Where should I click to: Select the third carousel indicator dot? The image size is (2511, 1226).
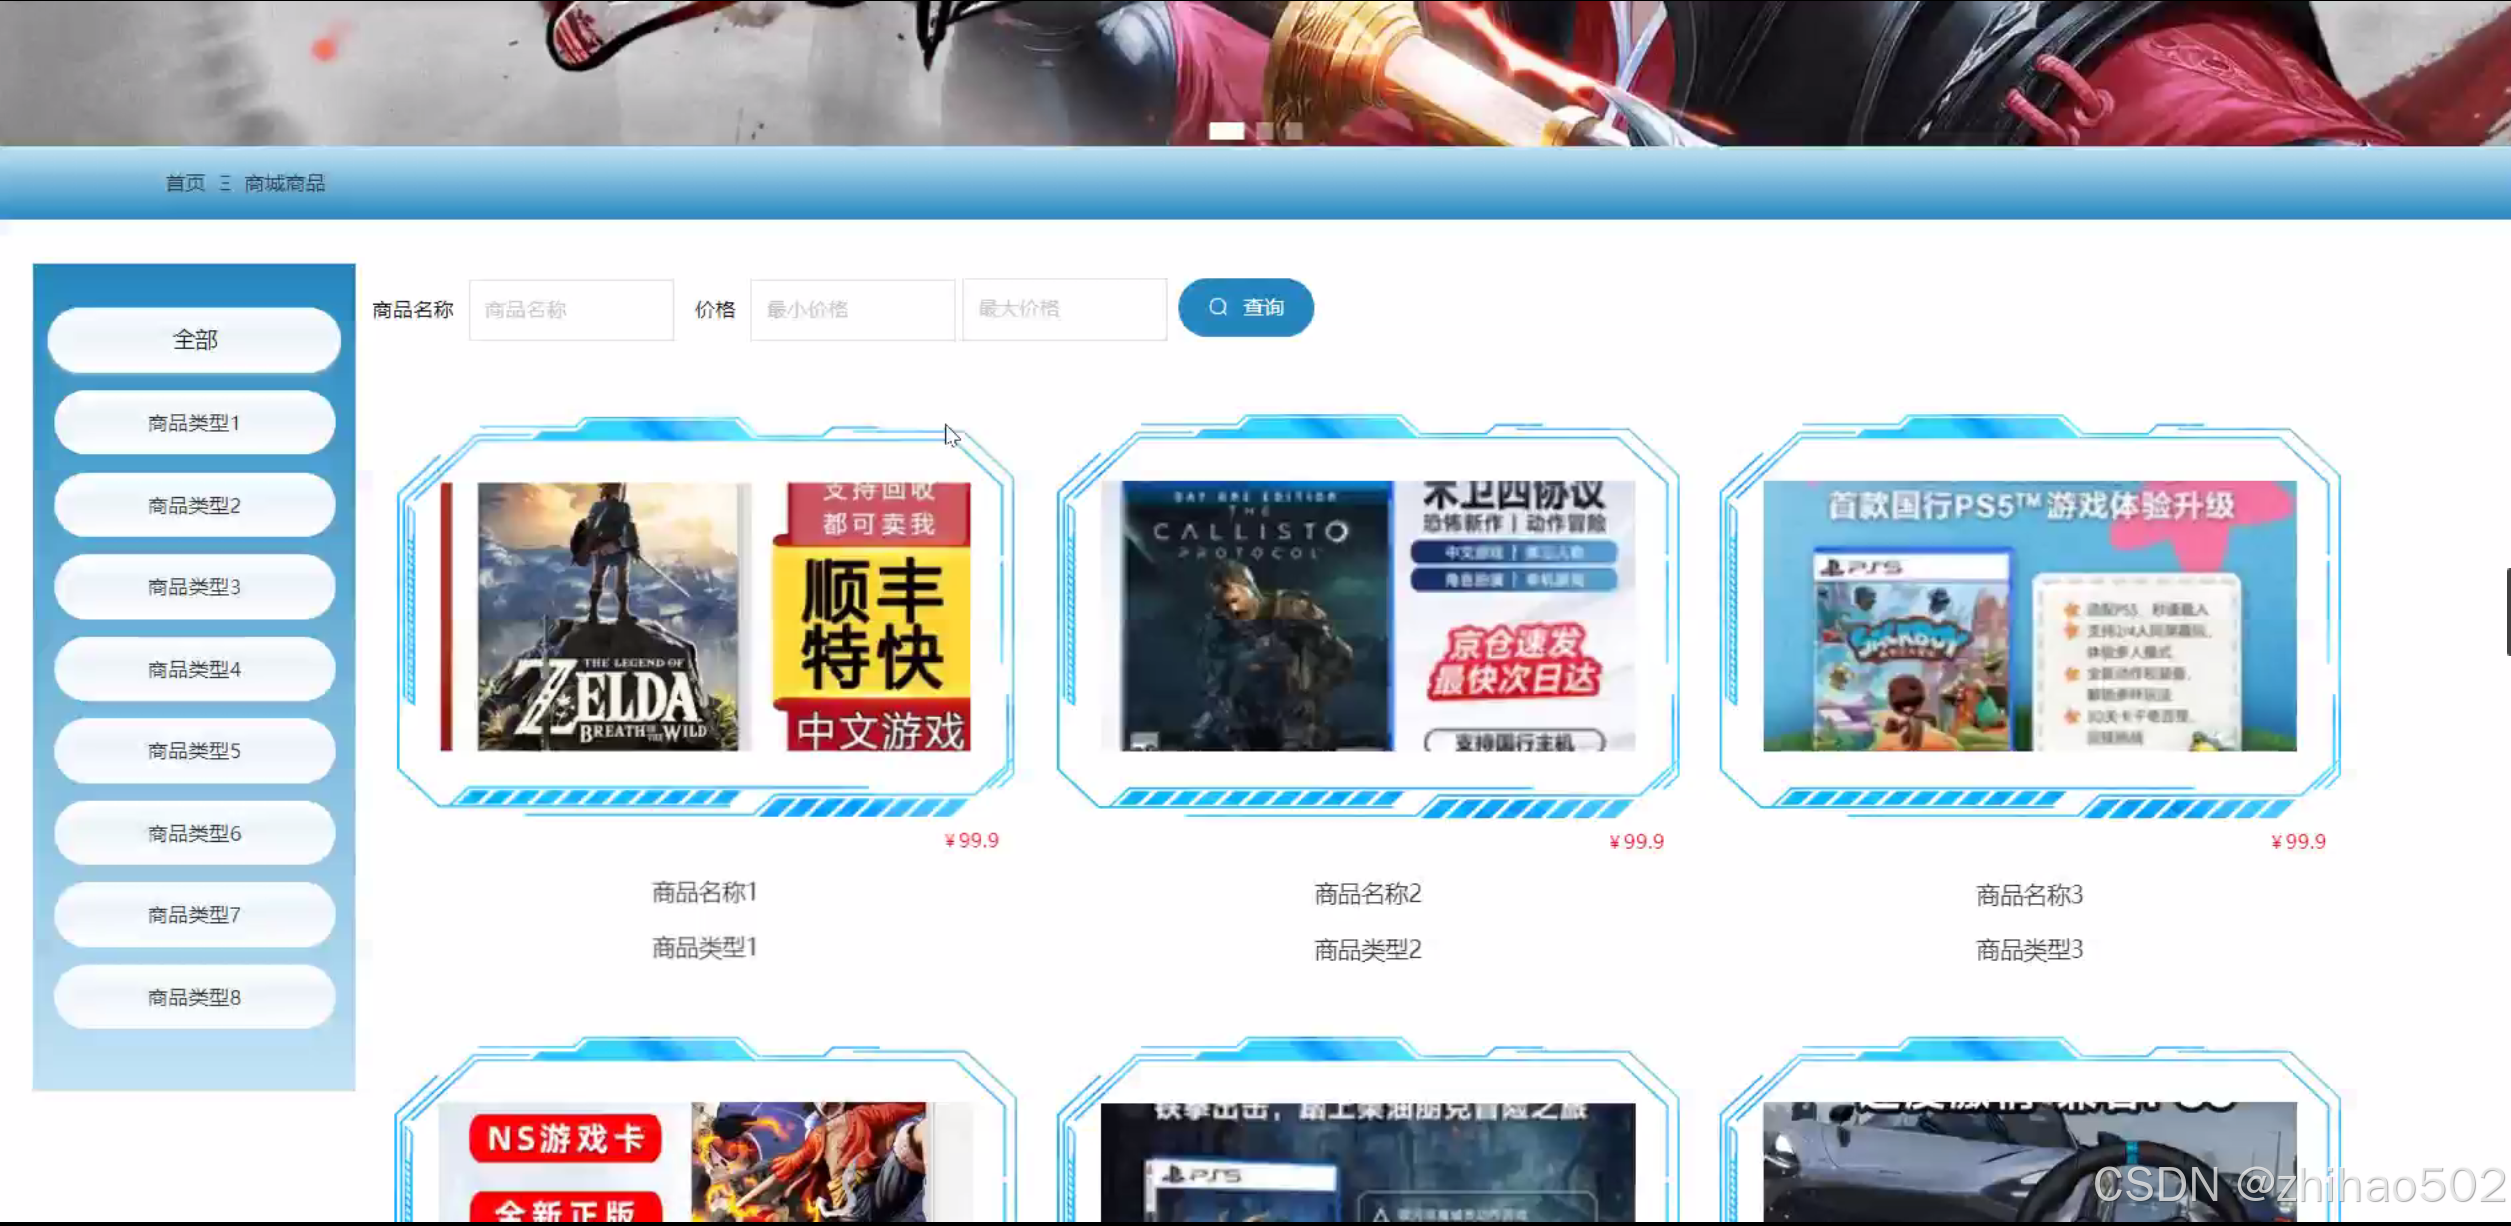1294,131
